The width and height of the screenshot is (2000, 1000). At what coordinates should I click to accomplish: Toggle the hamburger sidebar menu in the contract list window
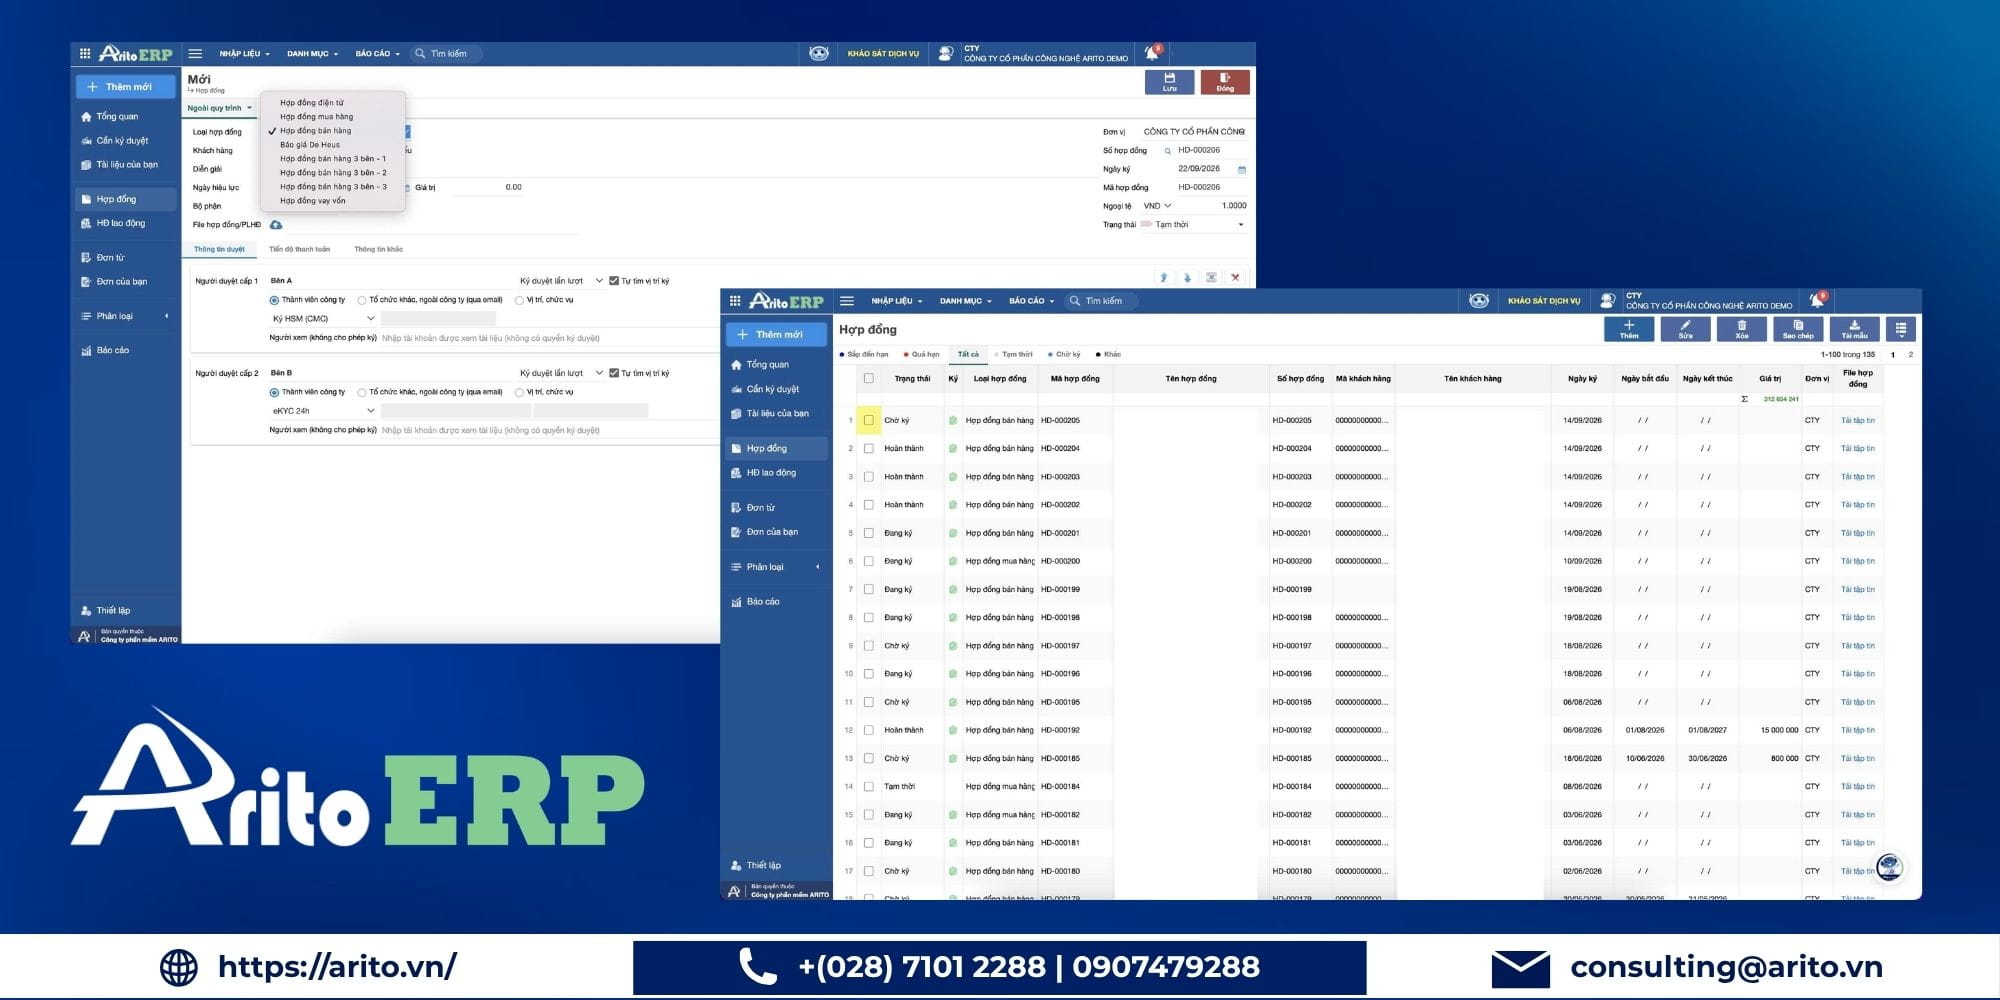coord(847,301)
